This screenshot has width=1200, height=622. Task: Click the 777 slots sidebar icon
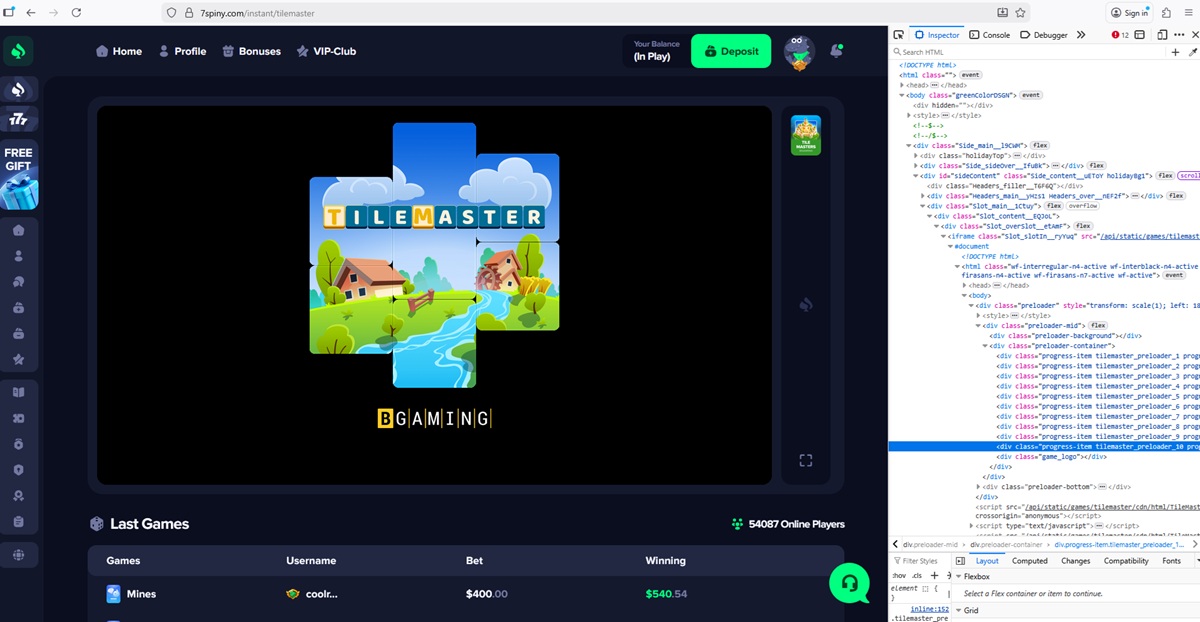[x=18, y=120]
